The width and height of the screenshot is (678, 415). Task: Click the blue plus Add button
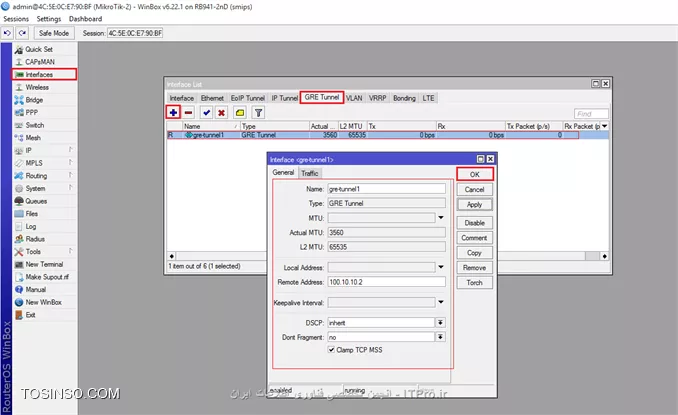(x=173, y=112)
